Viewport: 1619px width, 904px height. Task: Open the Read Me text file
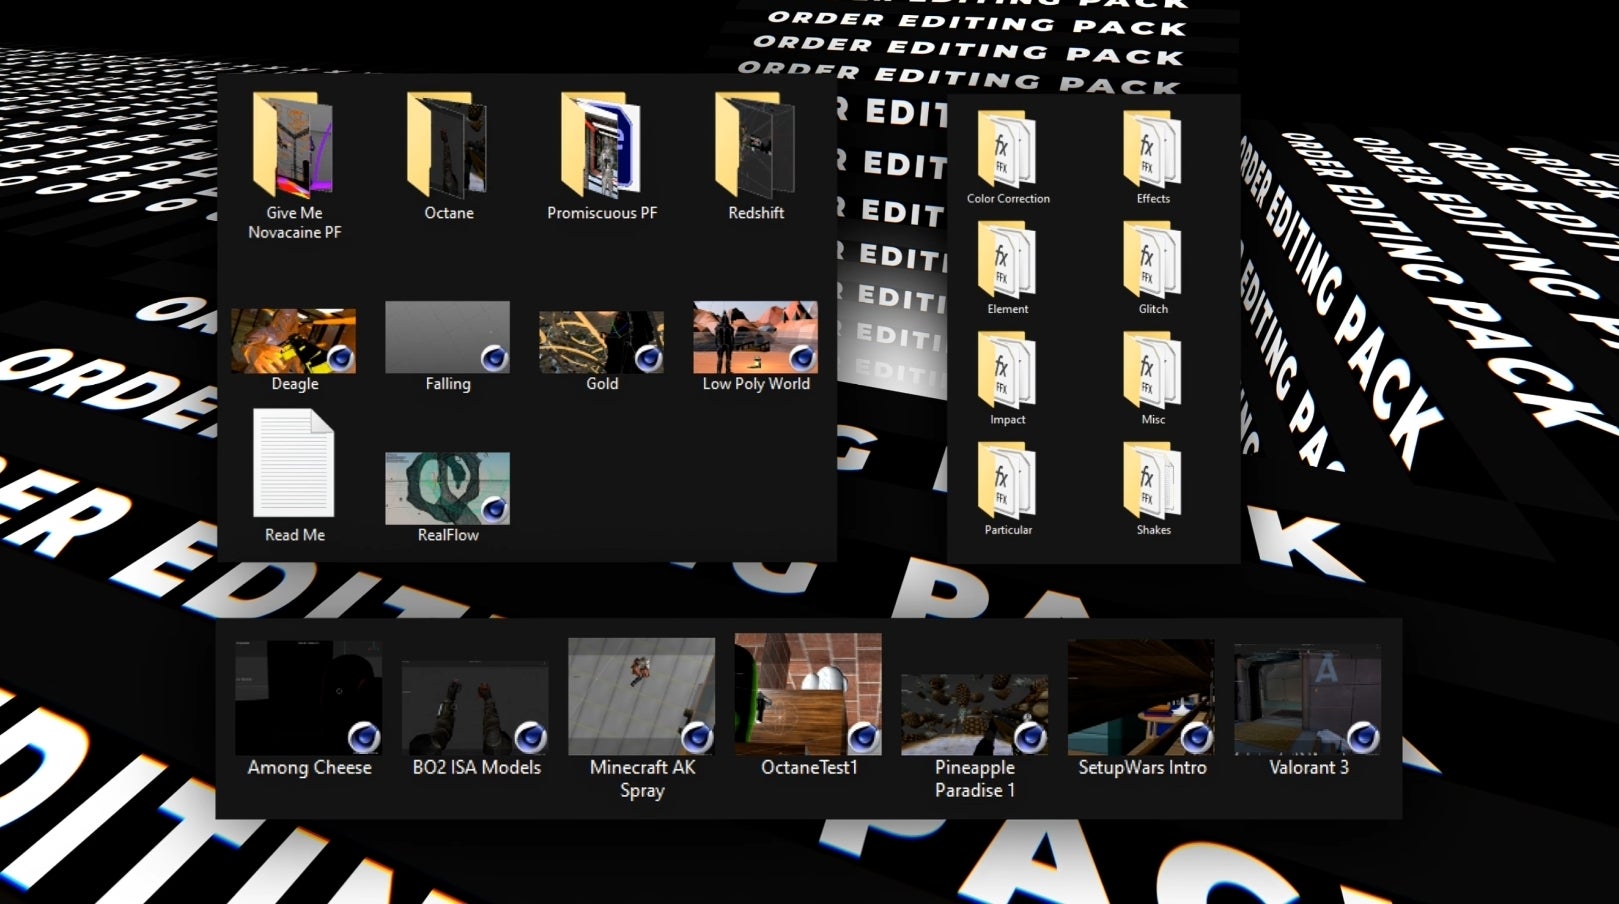294,470
